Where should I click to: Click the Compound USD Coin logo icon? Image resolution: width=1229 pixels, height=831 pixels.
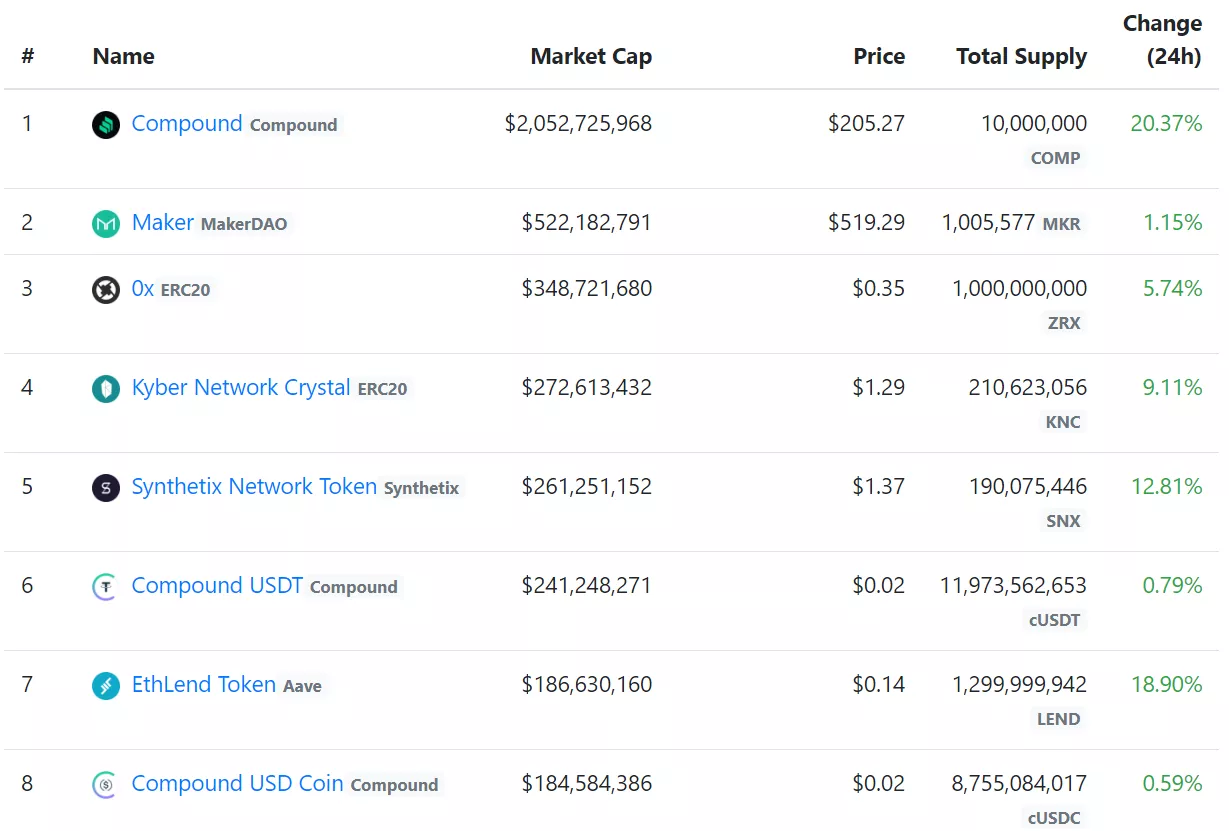(x=106, y=785)
